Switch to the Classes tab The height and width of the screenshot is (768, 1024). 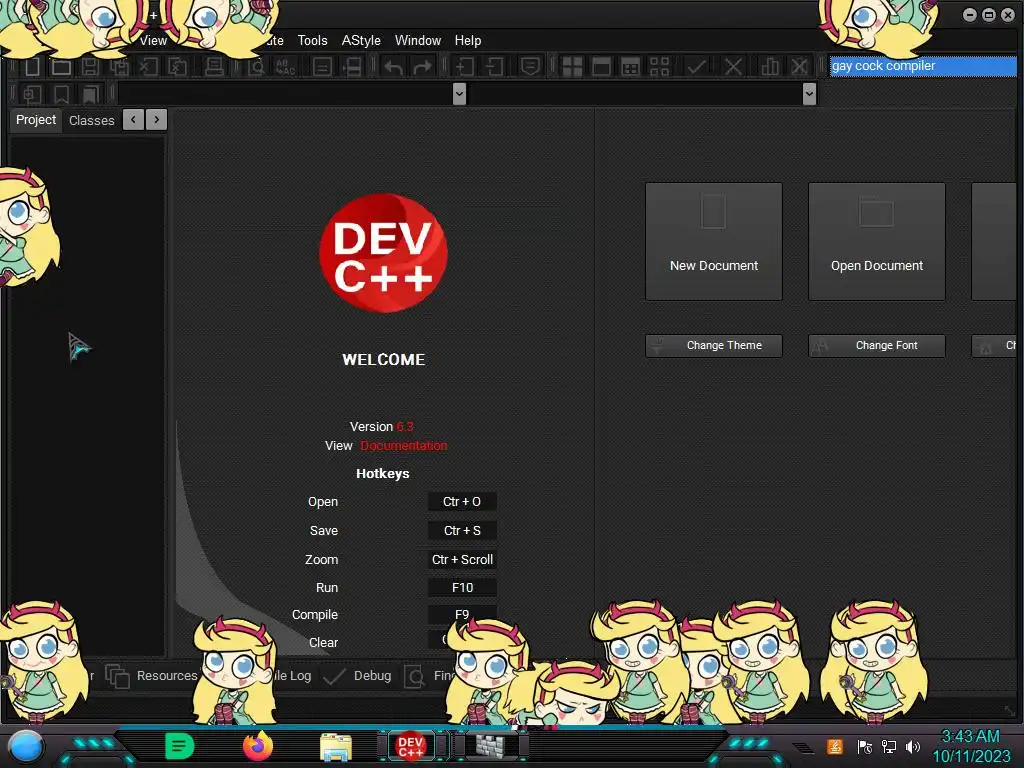[91, 121]
